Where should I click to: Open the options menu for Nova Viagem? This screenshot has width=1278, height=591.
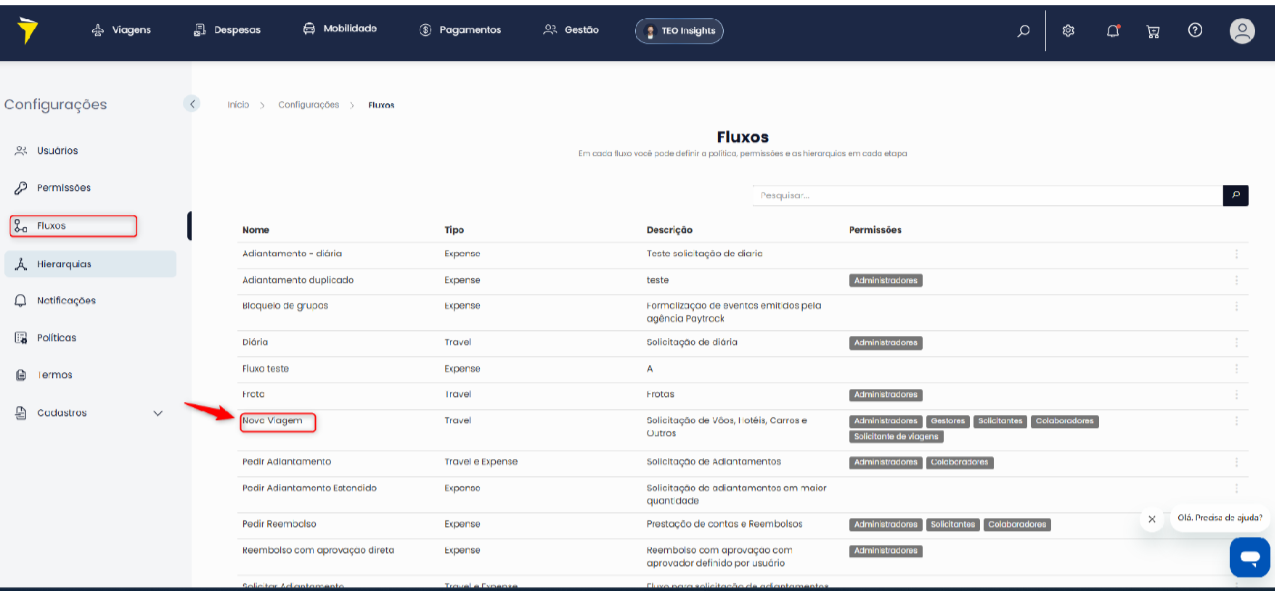(x=1236, y=421)
